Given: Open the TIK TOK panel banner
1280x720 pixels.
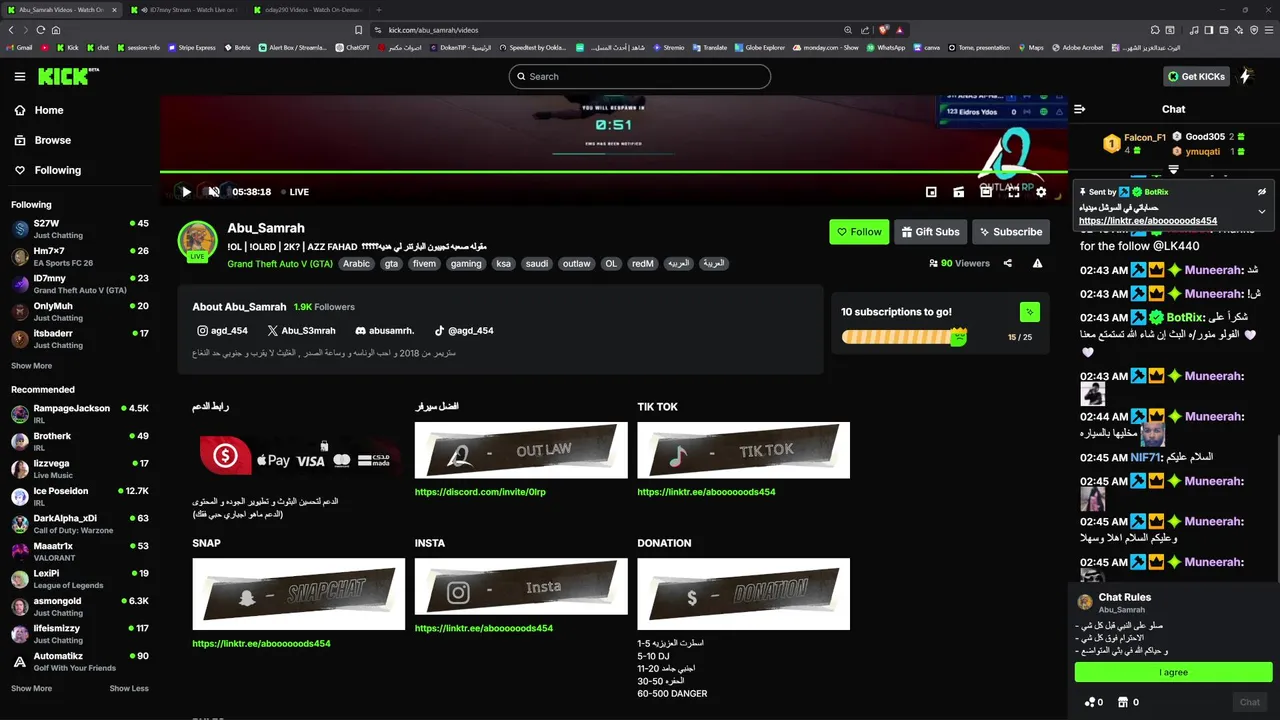Looking at the screenshot, I should tap(743, 450).
